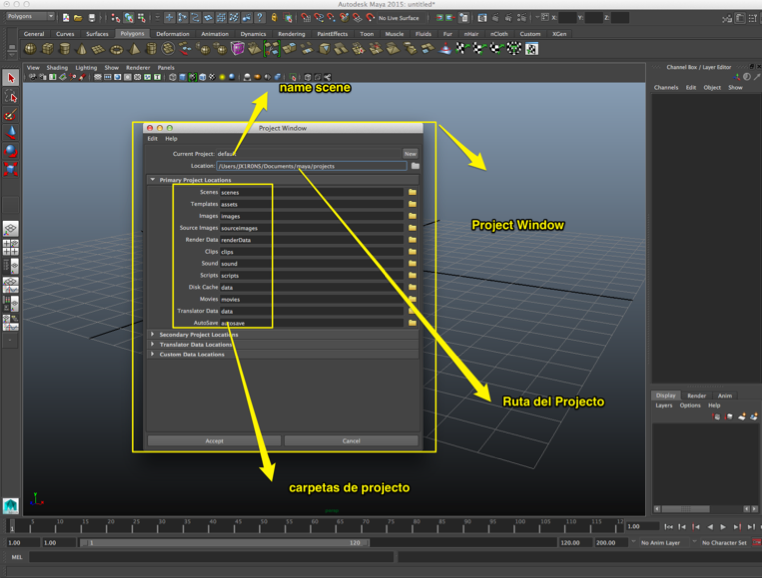Click folder icon beside Render Data field
762x578 pixels.
[412, 240]
